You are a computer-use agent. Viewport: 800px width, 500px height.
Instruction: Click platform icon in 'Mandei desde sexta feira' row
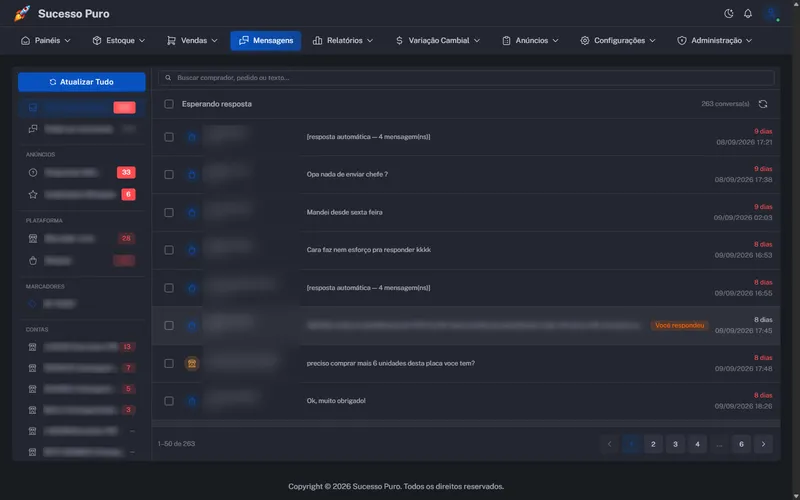192,212
